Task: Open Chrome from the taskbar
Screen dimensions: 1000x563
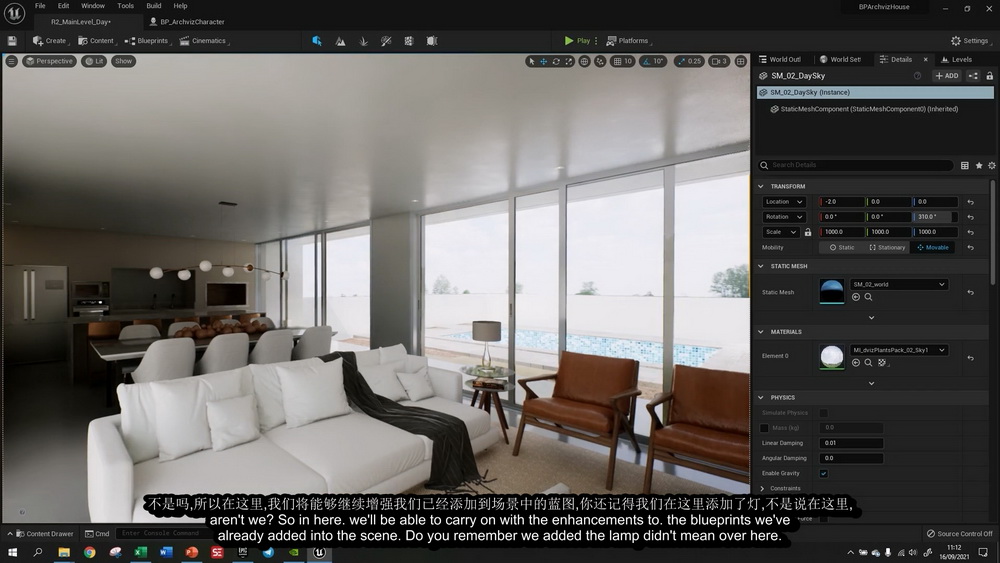Action: click(x=89, y=552)
